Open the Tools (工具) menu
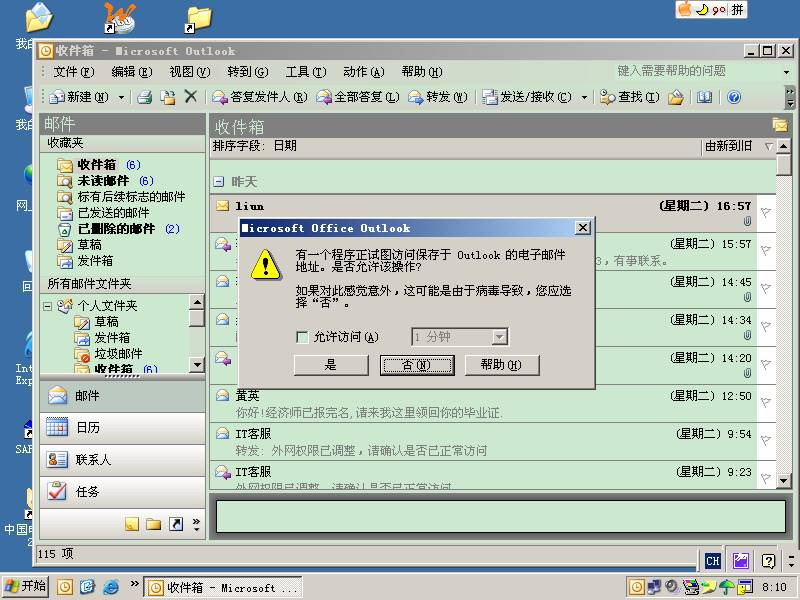Image resolution: width=800 pixels, height=600 pixels. [x=306, y=72]
